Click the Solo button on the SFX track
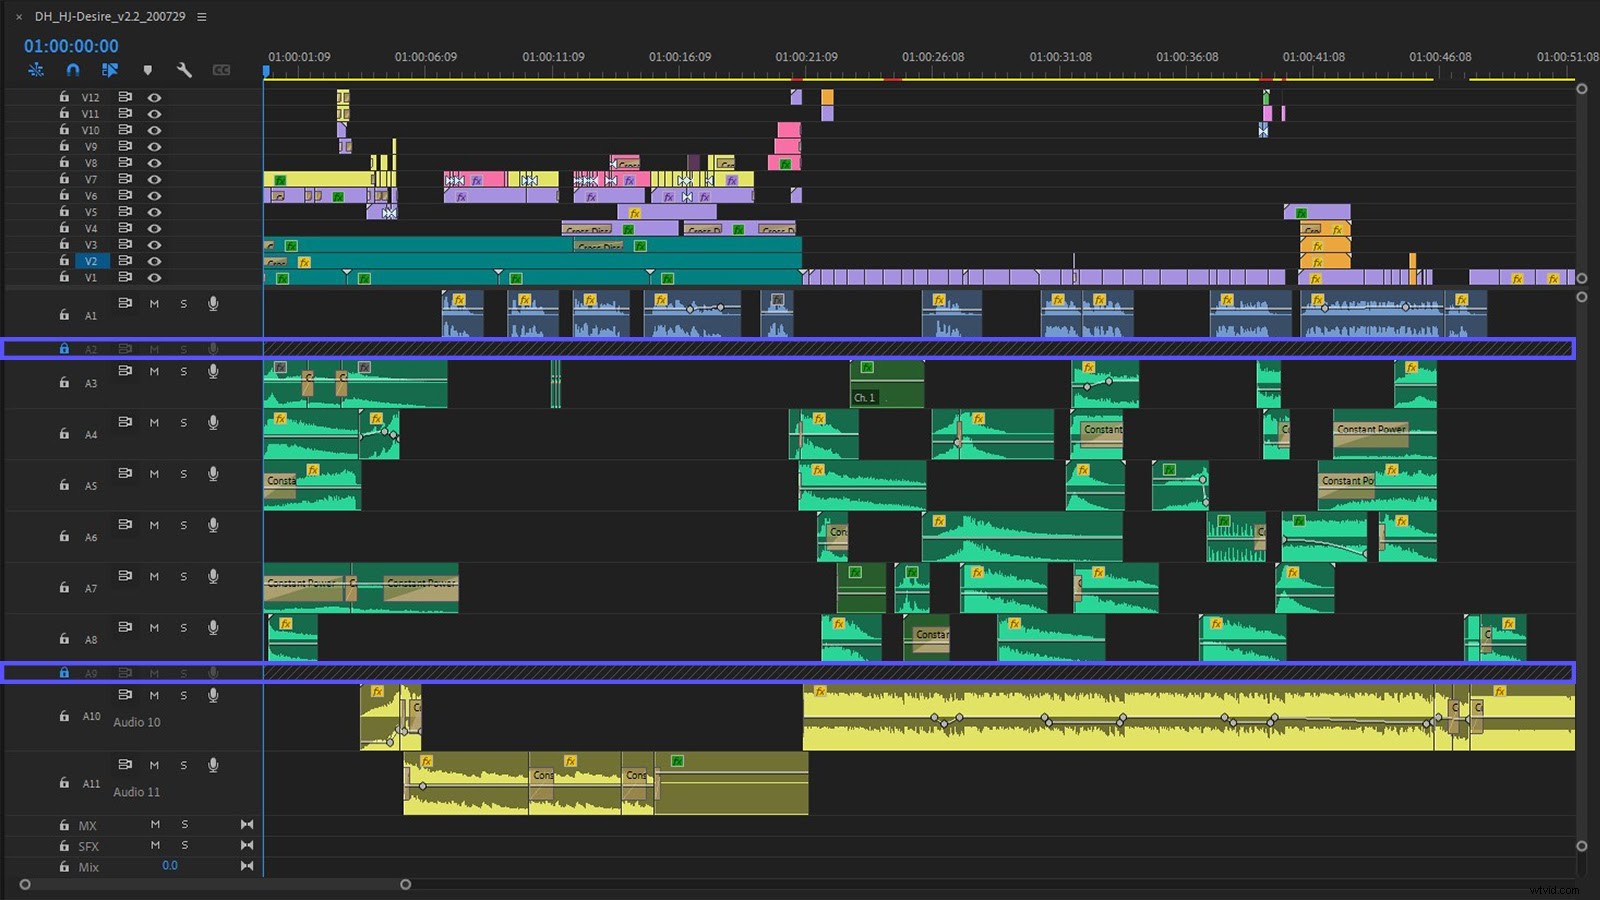This screenshot has width=1600, height=900. tap(185, 845)
